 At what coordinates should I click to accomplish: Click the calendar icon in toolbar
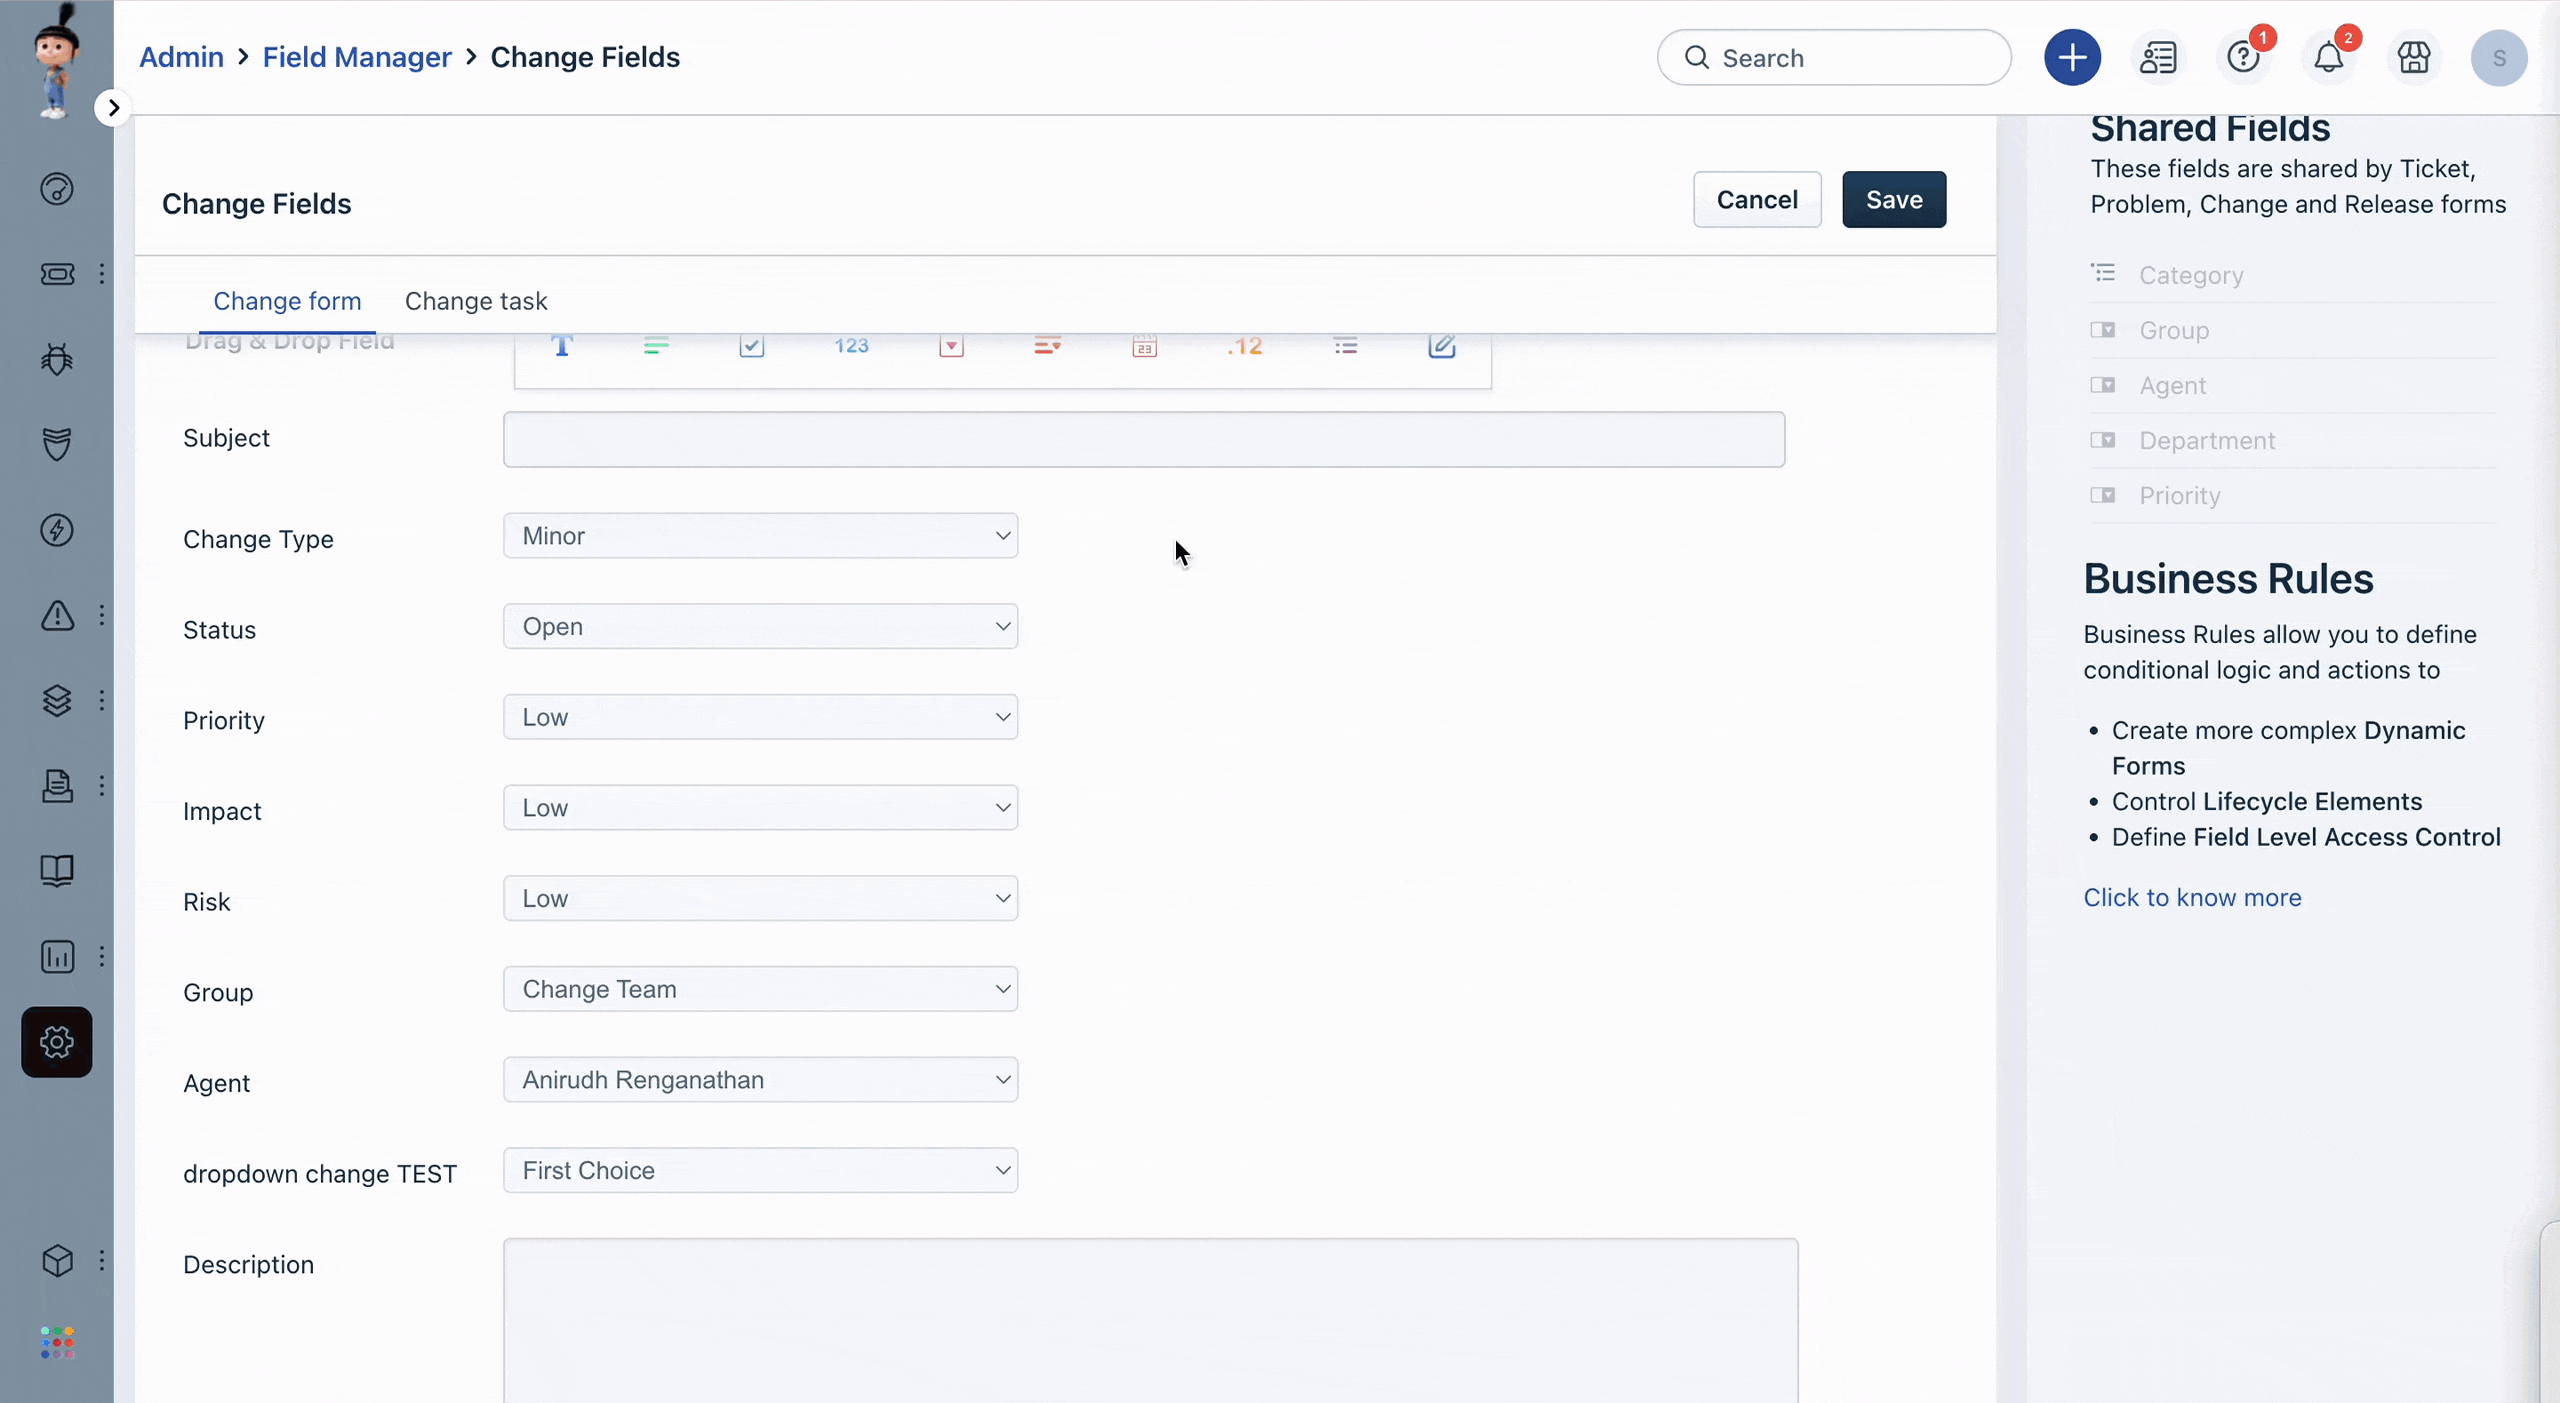pyautogui.click(x=1145, y=346)
